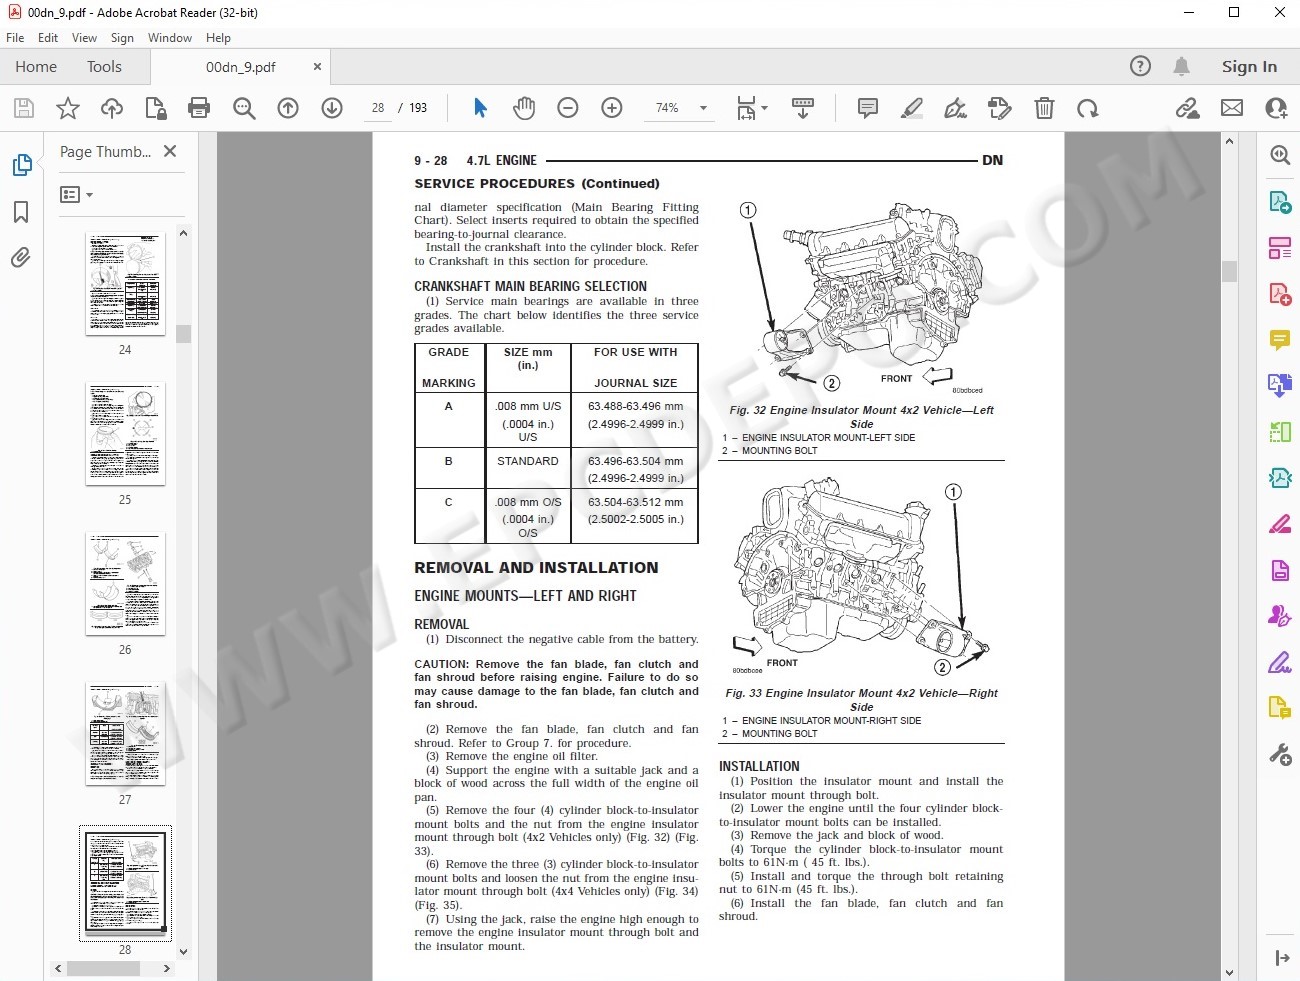The width and height of the screenshot is (1300, 981).
Task: Open the find text magnifier tool
Action: [244, 108]
